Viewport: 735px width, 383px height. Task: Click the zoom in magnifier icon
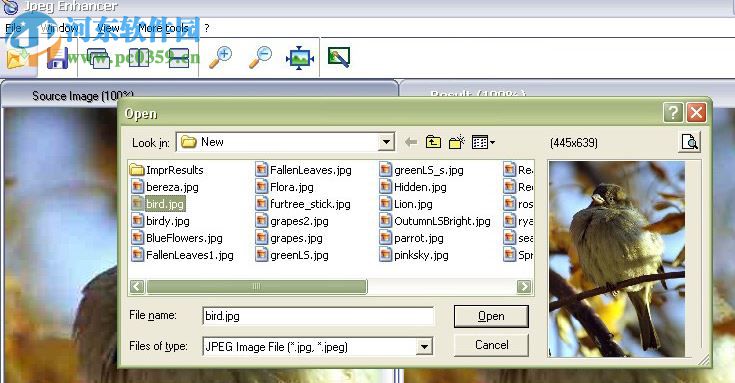[220, 58]
